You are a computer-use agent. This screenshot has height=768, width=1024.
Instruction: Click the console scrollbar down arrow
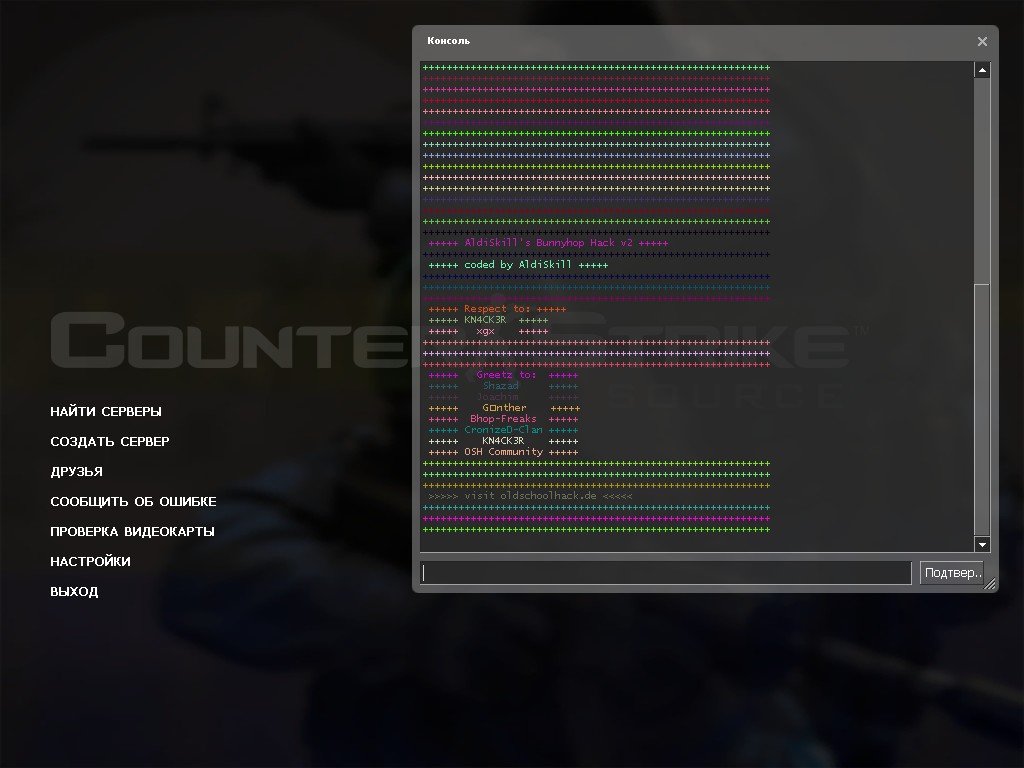[982, 544]
